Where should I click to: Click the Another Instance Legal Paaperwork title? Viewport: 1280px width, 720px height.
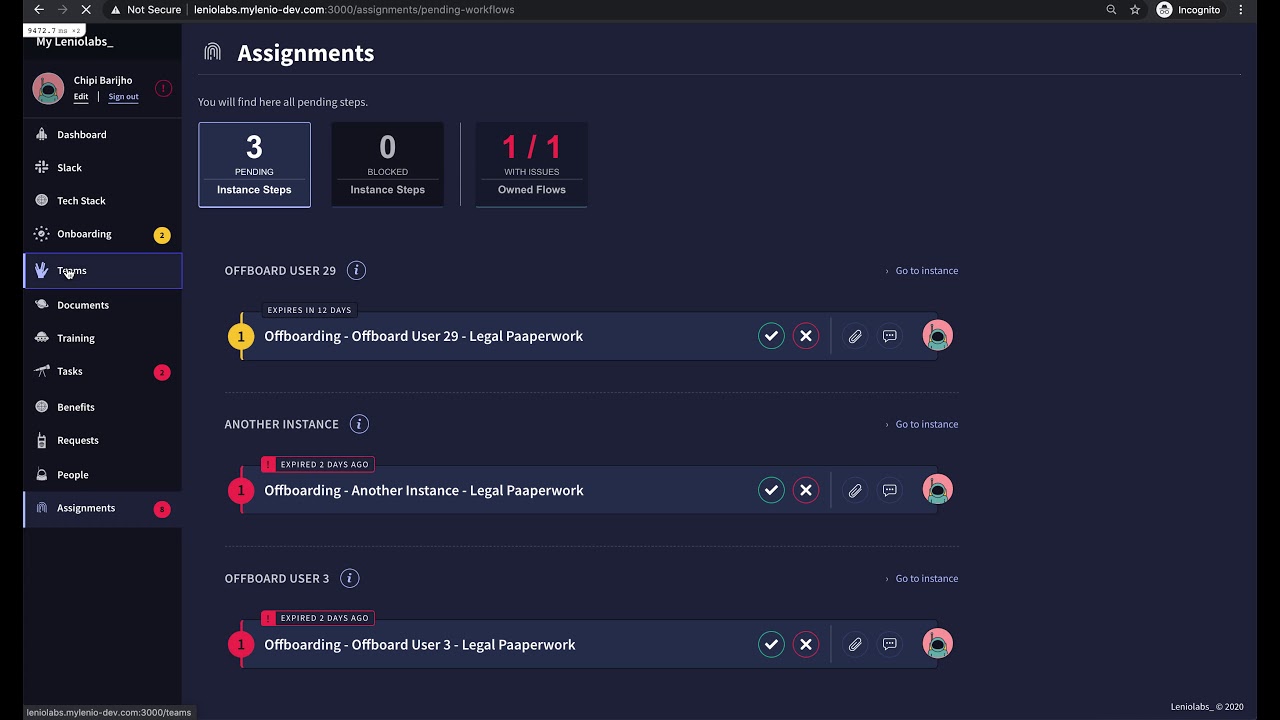(424, 490)
